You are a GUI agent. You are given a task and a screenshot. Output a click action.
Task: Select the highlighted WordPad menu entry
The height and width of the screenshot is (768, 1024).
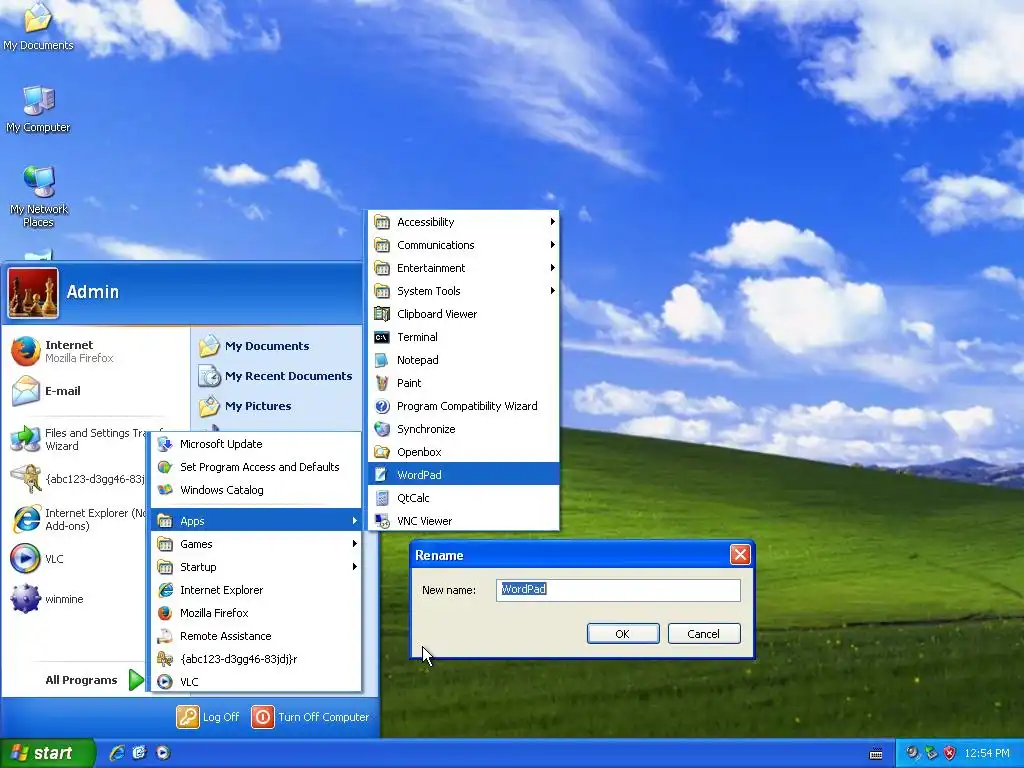pyautogui.click(x=464, y=475)
